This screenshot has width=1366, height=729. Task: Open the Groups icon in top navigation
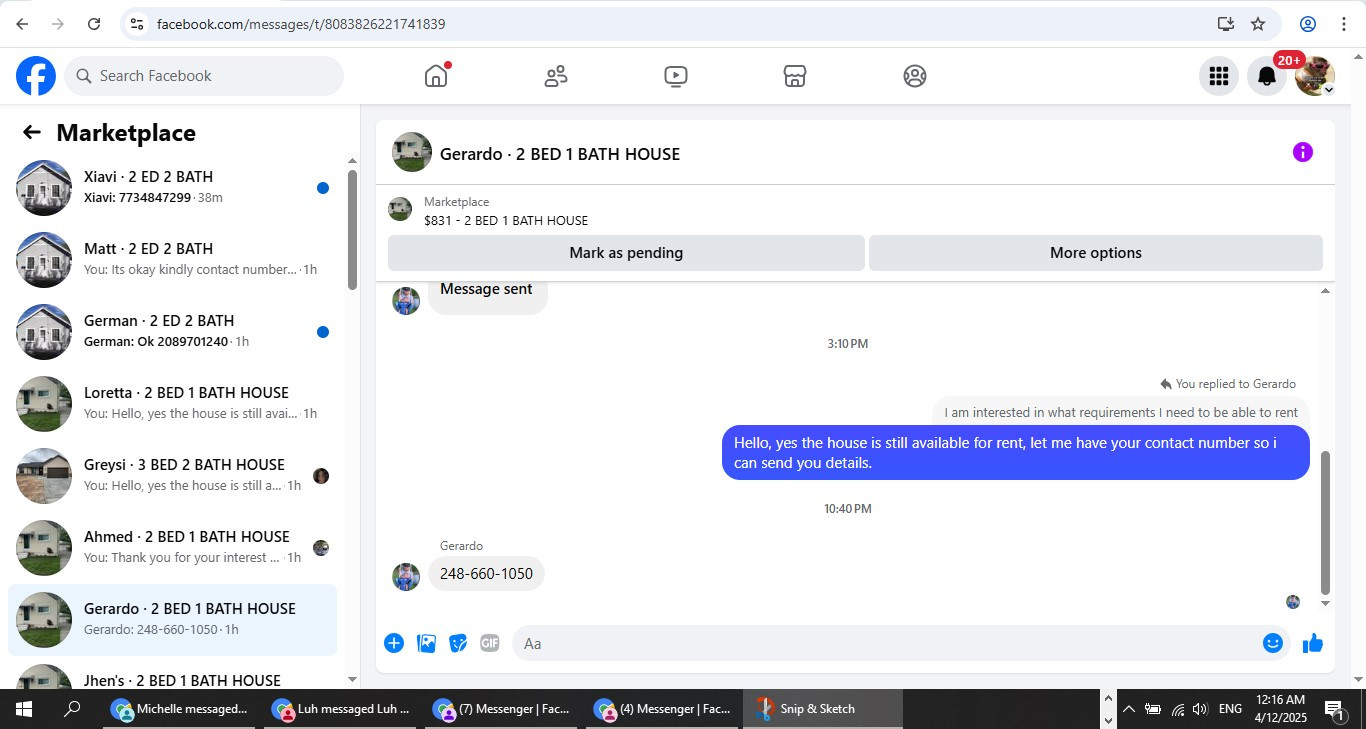tap(915, 76)
